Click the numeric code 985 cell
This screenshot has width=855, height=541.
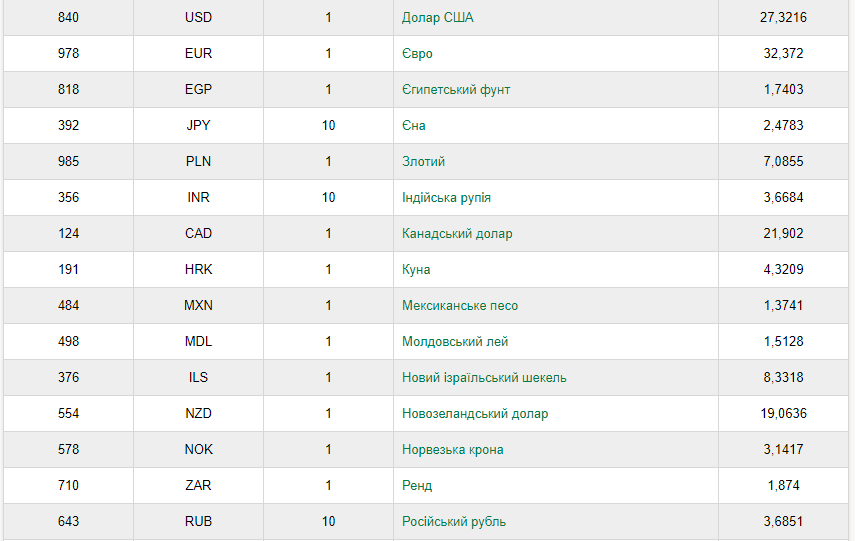tap(68, 161)
